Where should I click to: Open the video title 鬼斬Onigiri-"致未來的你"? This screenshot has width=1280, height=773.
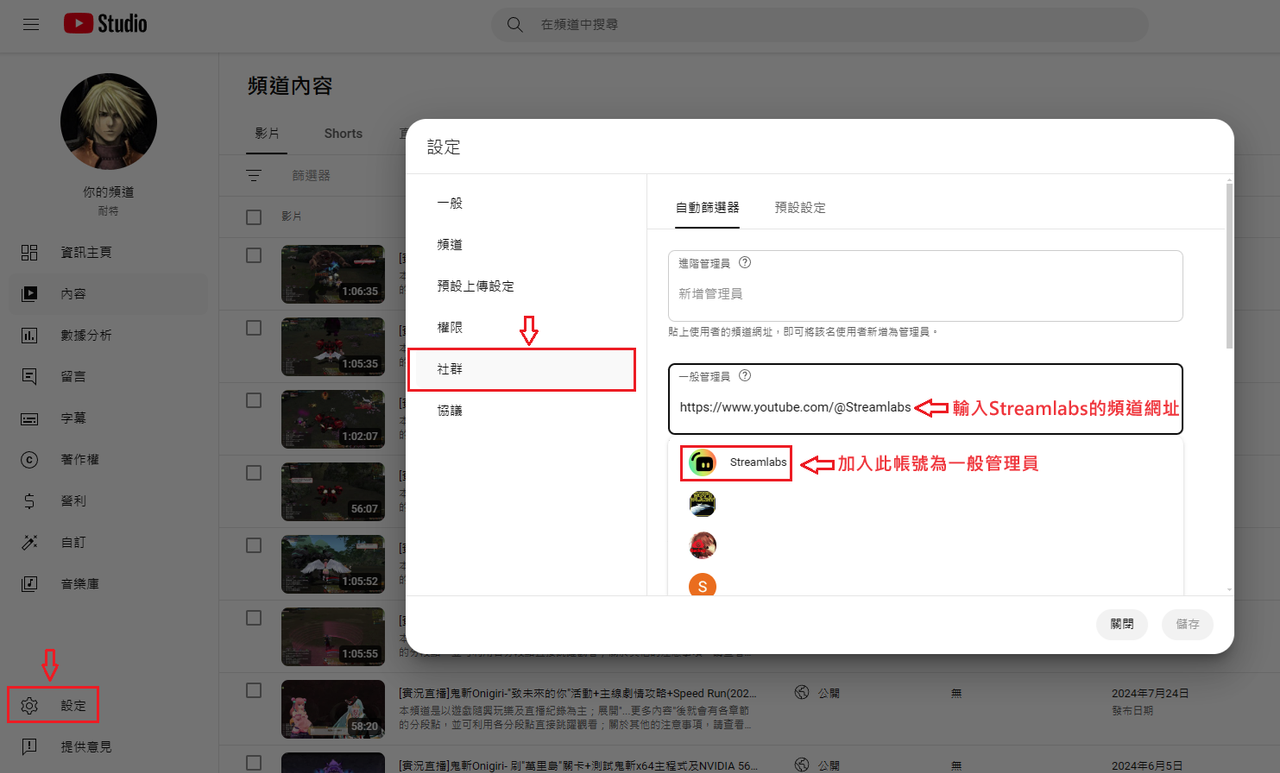click(x=578, y=692)
